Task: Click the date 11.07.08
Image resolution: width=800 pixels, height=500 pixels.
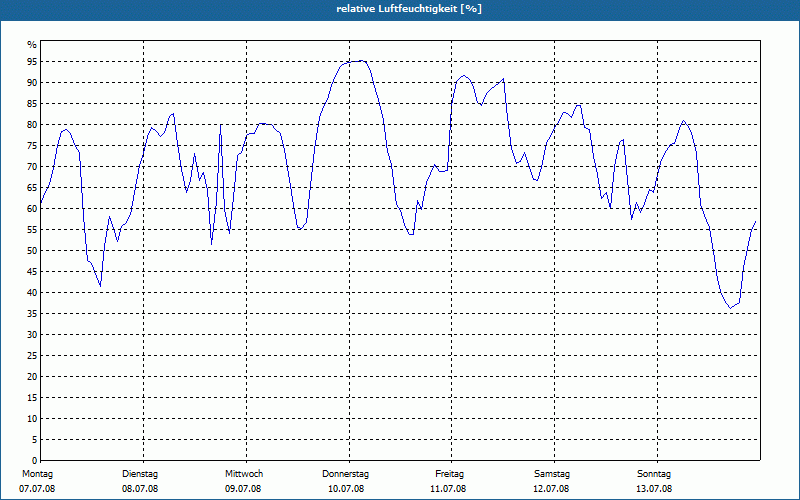Action: pos(448,489)
